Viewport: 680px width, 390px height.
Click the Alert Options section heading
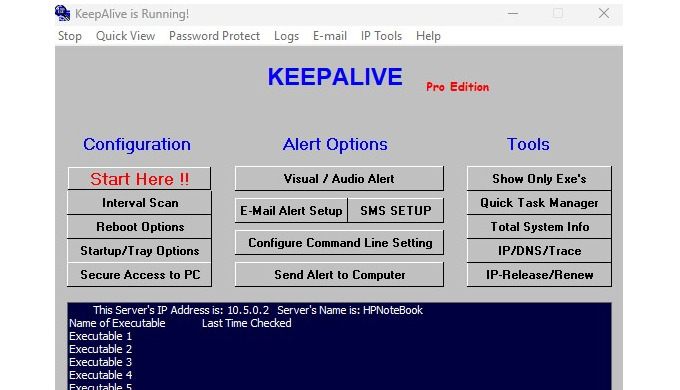(x=335, y=144)
